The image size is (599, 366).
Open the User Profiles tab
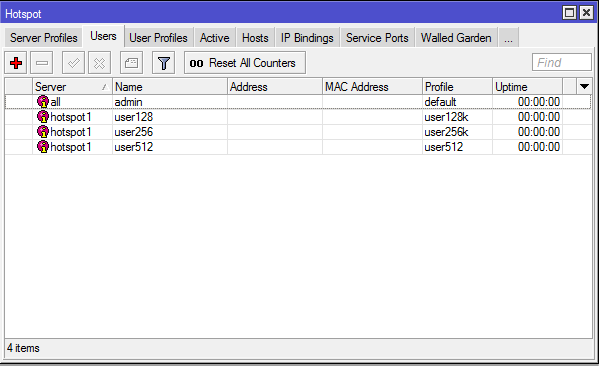pos(159,38)
